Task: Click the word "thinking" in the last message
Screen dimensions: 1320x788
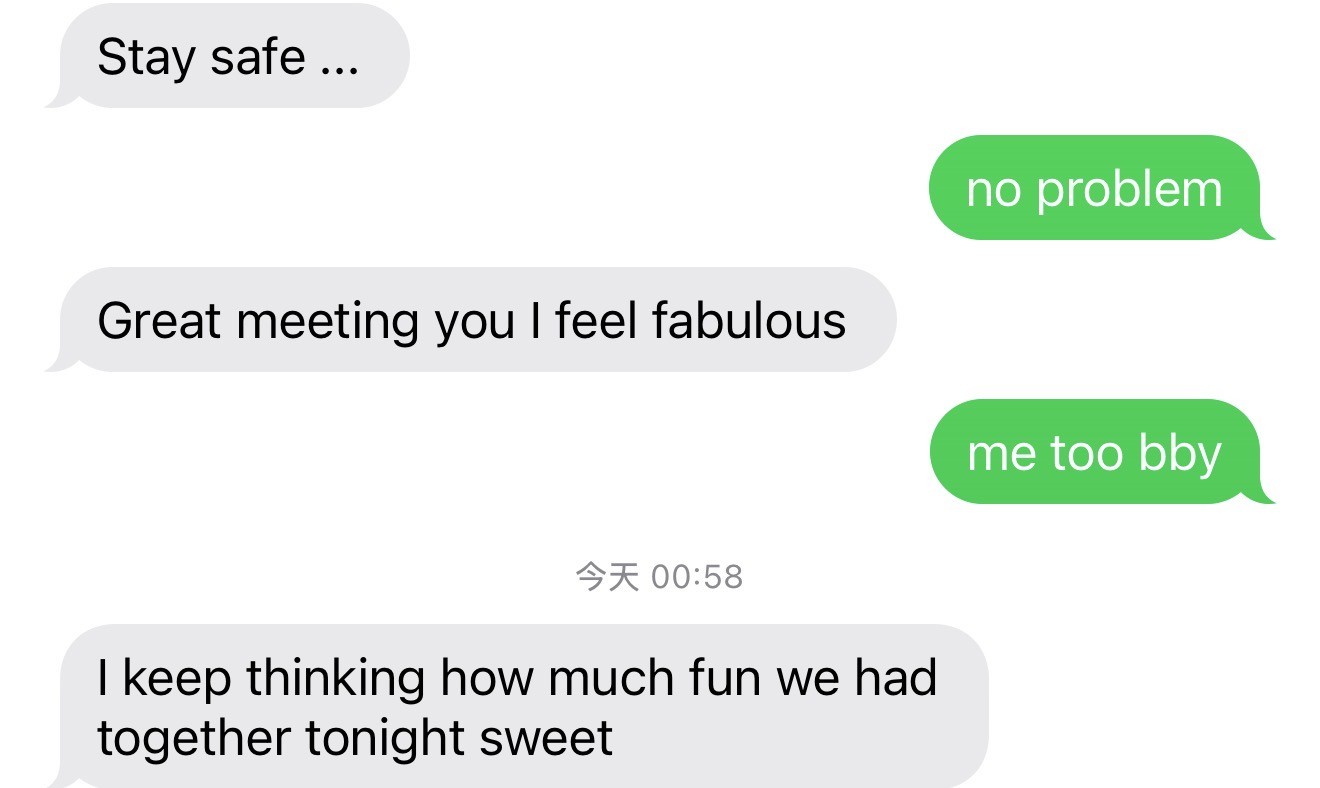Action: pos(336,679)
